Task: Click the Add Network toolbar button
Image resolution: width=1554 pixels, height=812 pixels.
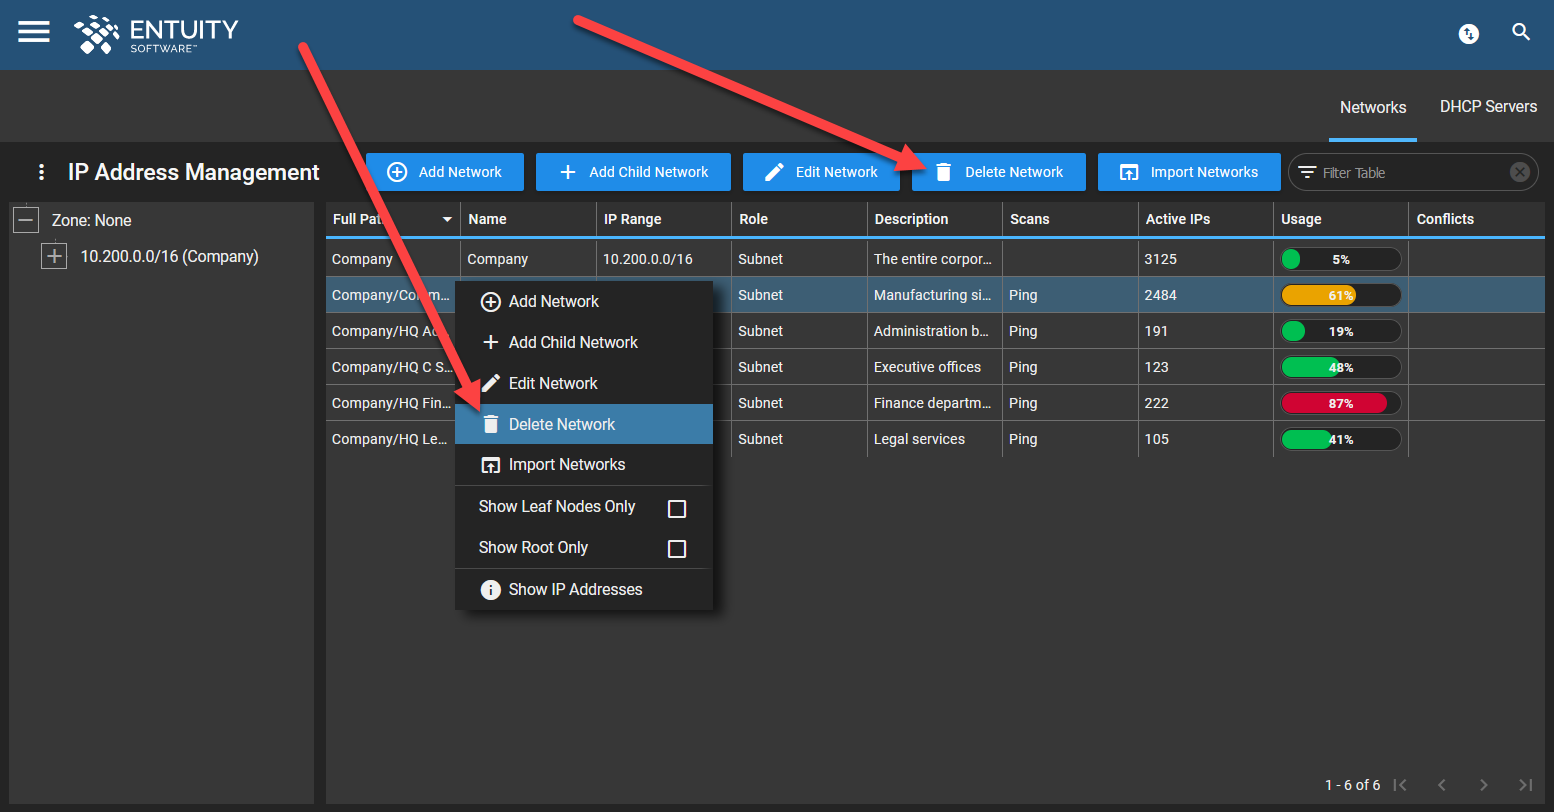Action: click(445, 172)
